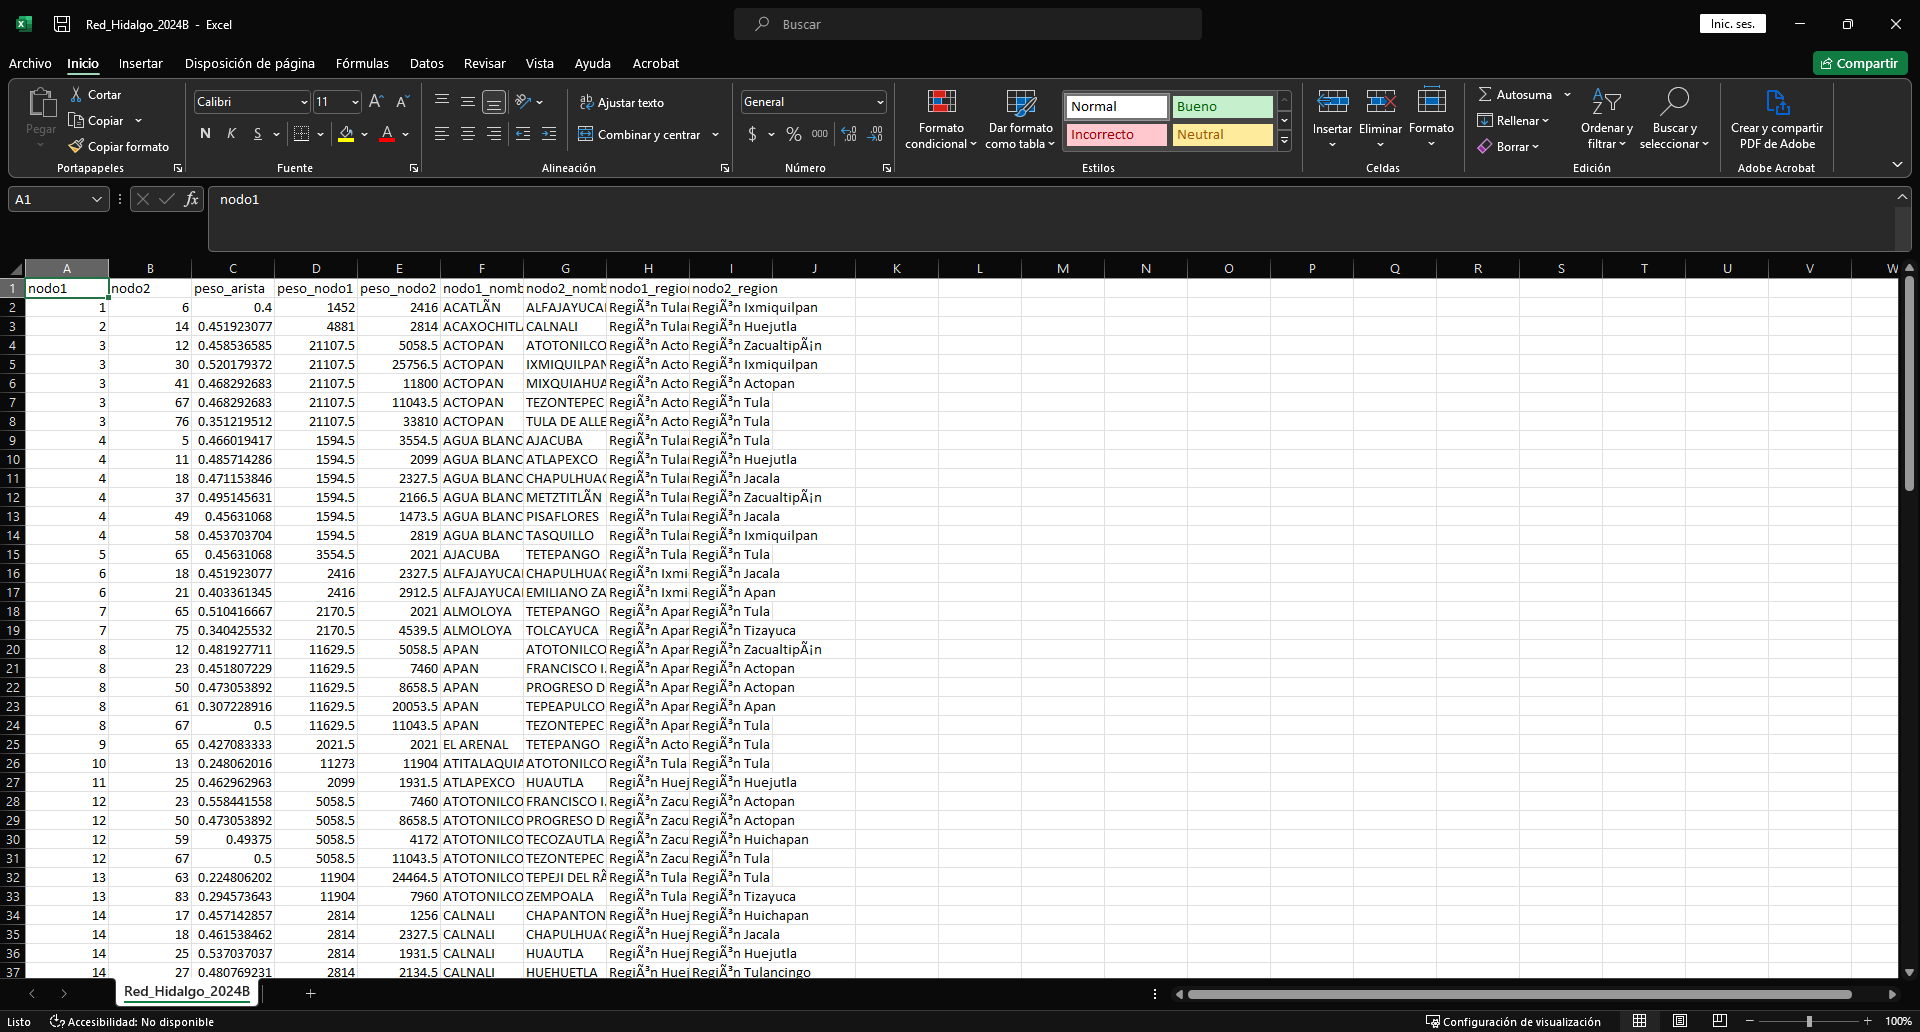Click the Inic. ses. sign-in button
The width and height of the screenshot is (1920, 1032).
click(x=1732, y=24)
